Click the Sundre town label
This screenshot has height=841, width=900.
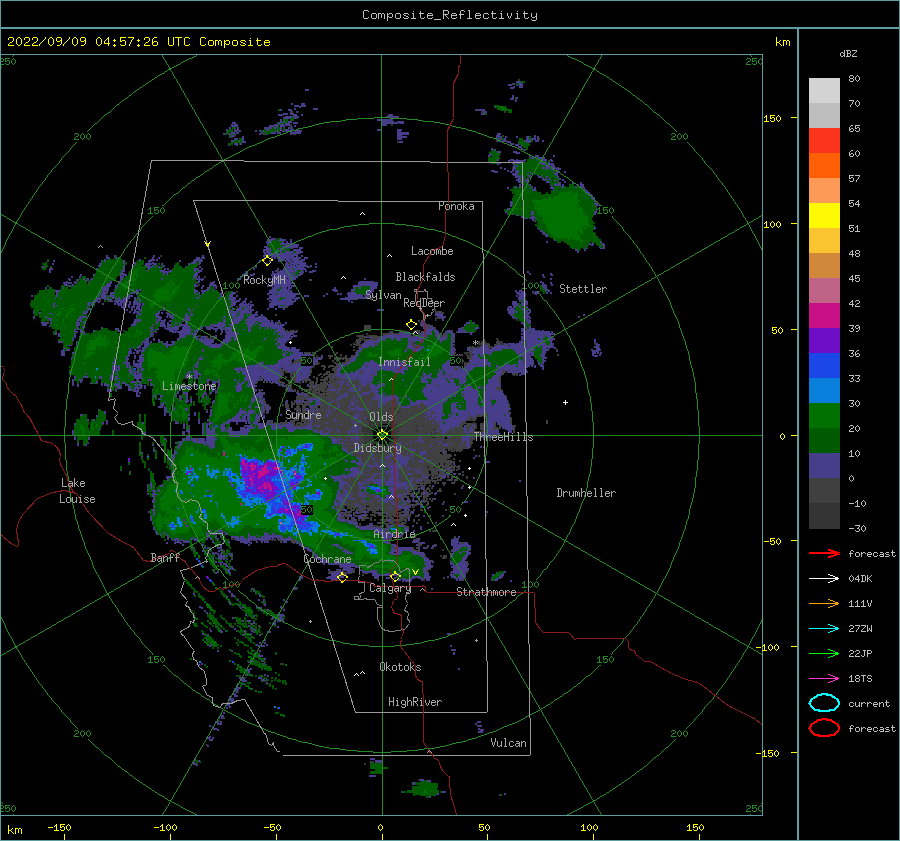[x=303, y=415]
